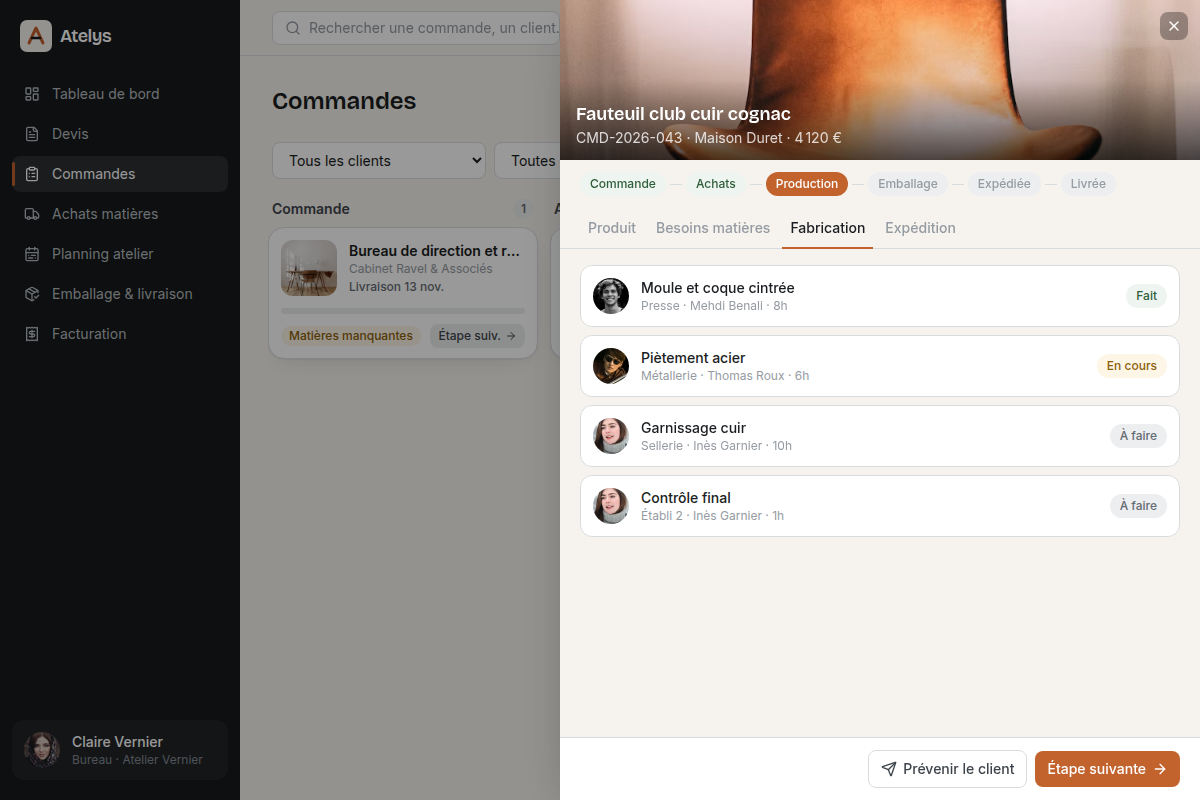The image size is (1200, 800).
Task: Select the Livrée stage pill
Action: coord(1088,184)
